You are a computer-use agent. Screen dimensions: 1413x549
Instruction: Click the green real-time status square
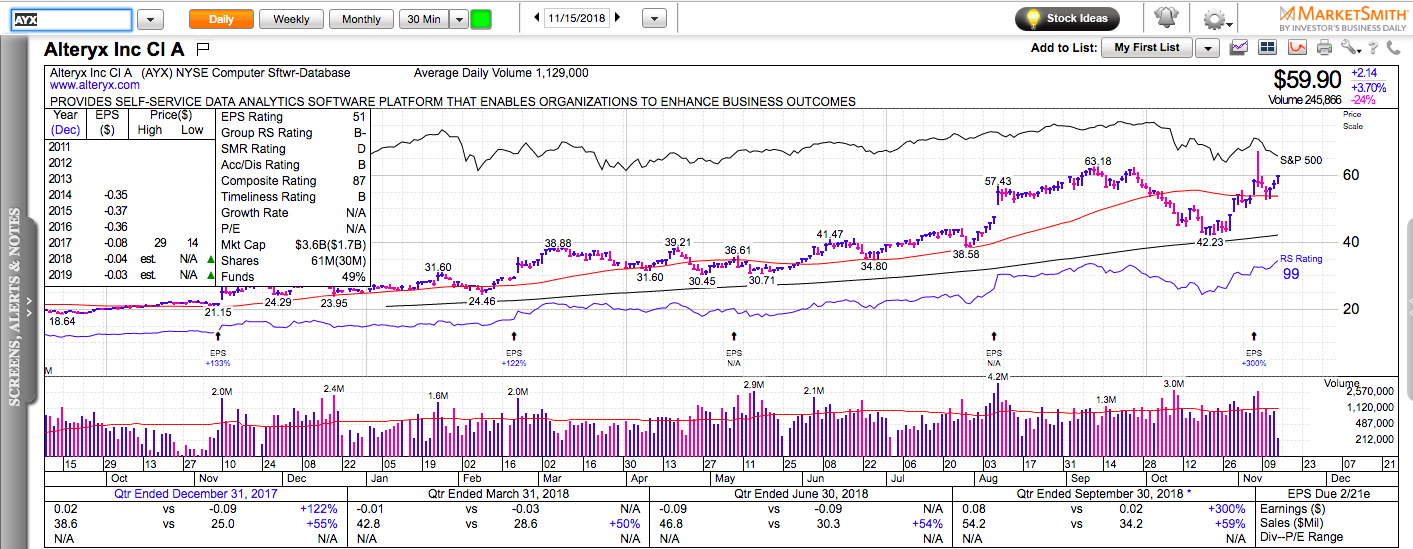[x=481, y=19]
